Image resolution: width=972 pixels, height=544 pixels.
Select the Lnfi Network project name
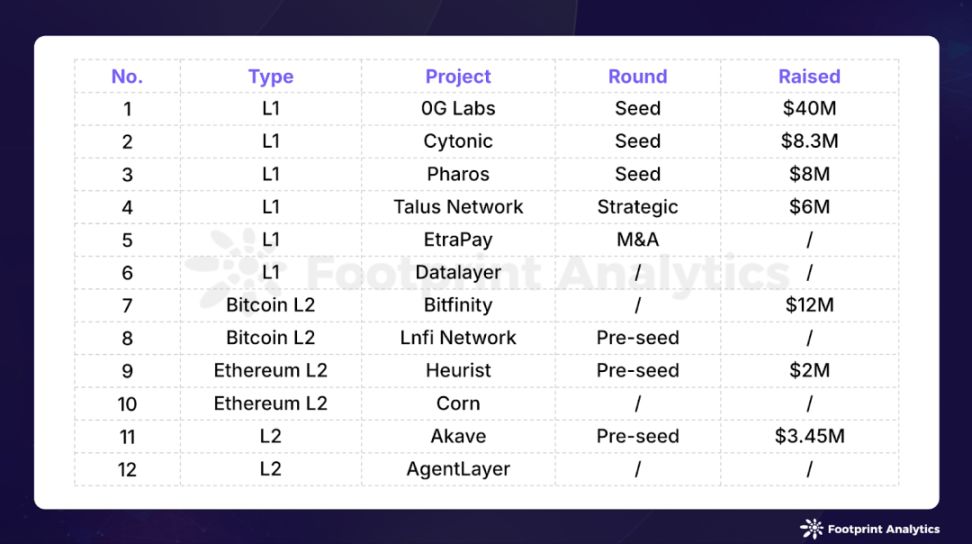(x=458, y=338)
